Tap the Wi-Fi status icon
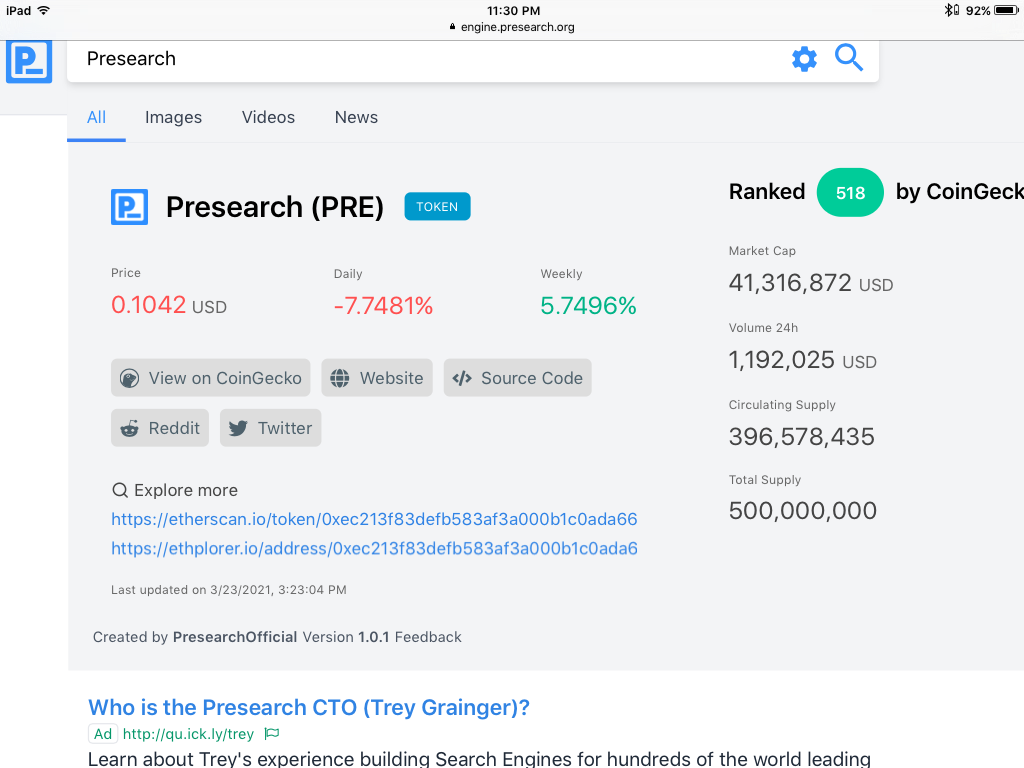The height and width of the screenshot is (768, 1024). point(44,10)
